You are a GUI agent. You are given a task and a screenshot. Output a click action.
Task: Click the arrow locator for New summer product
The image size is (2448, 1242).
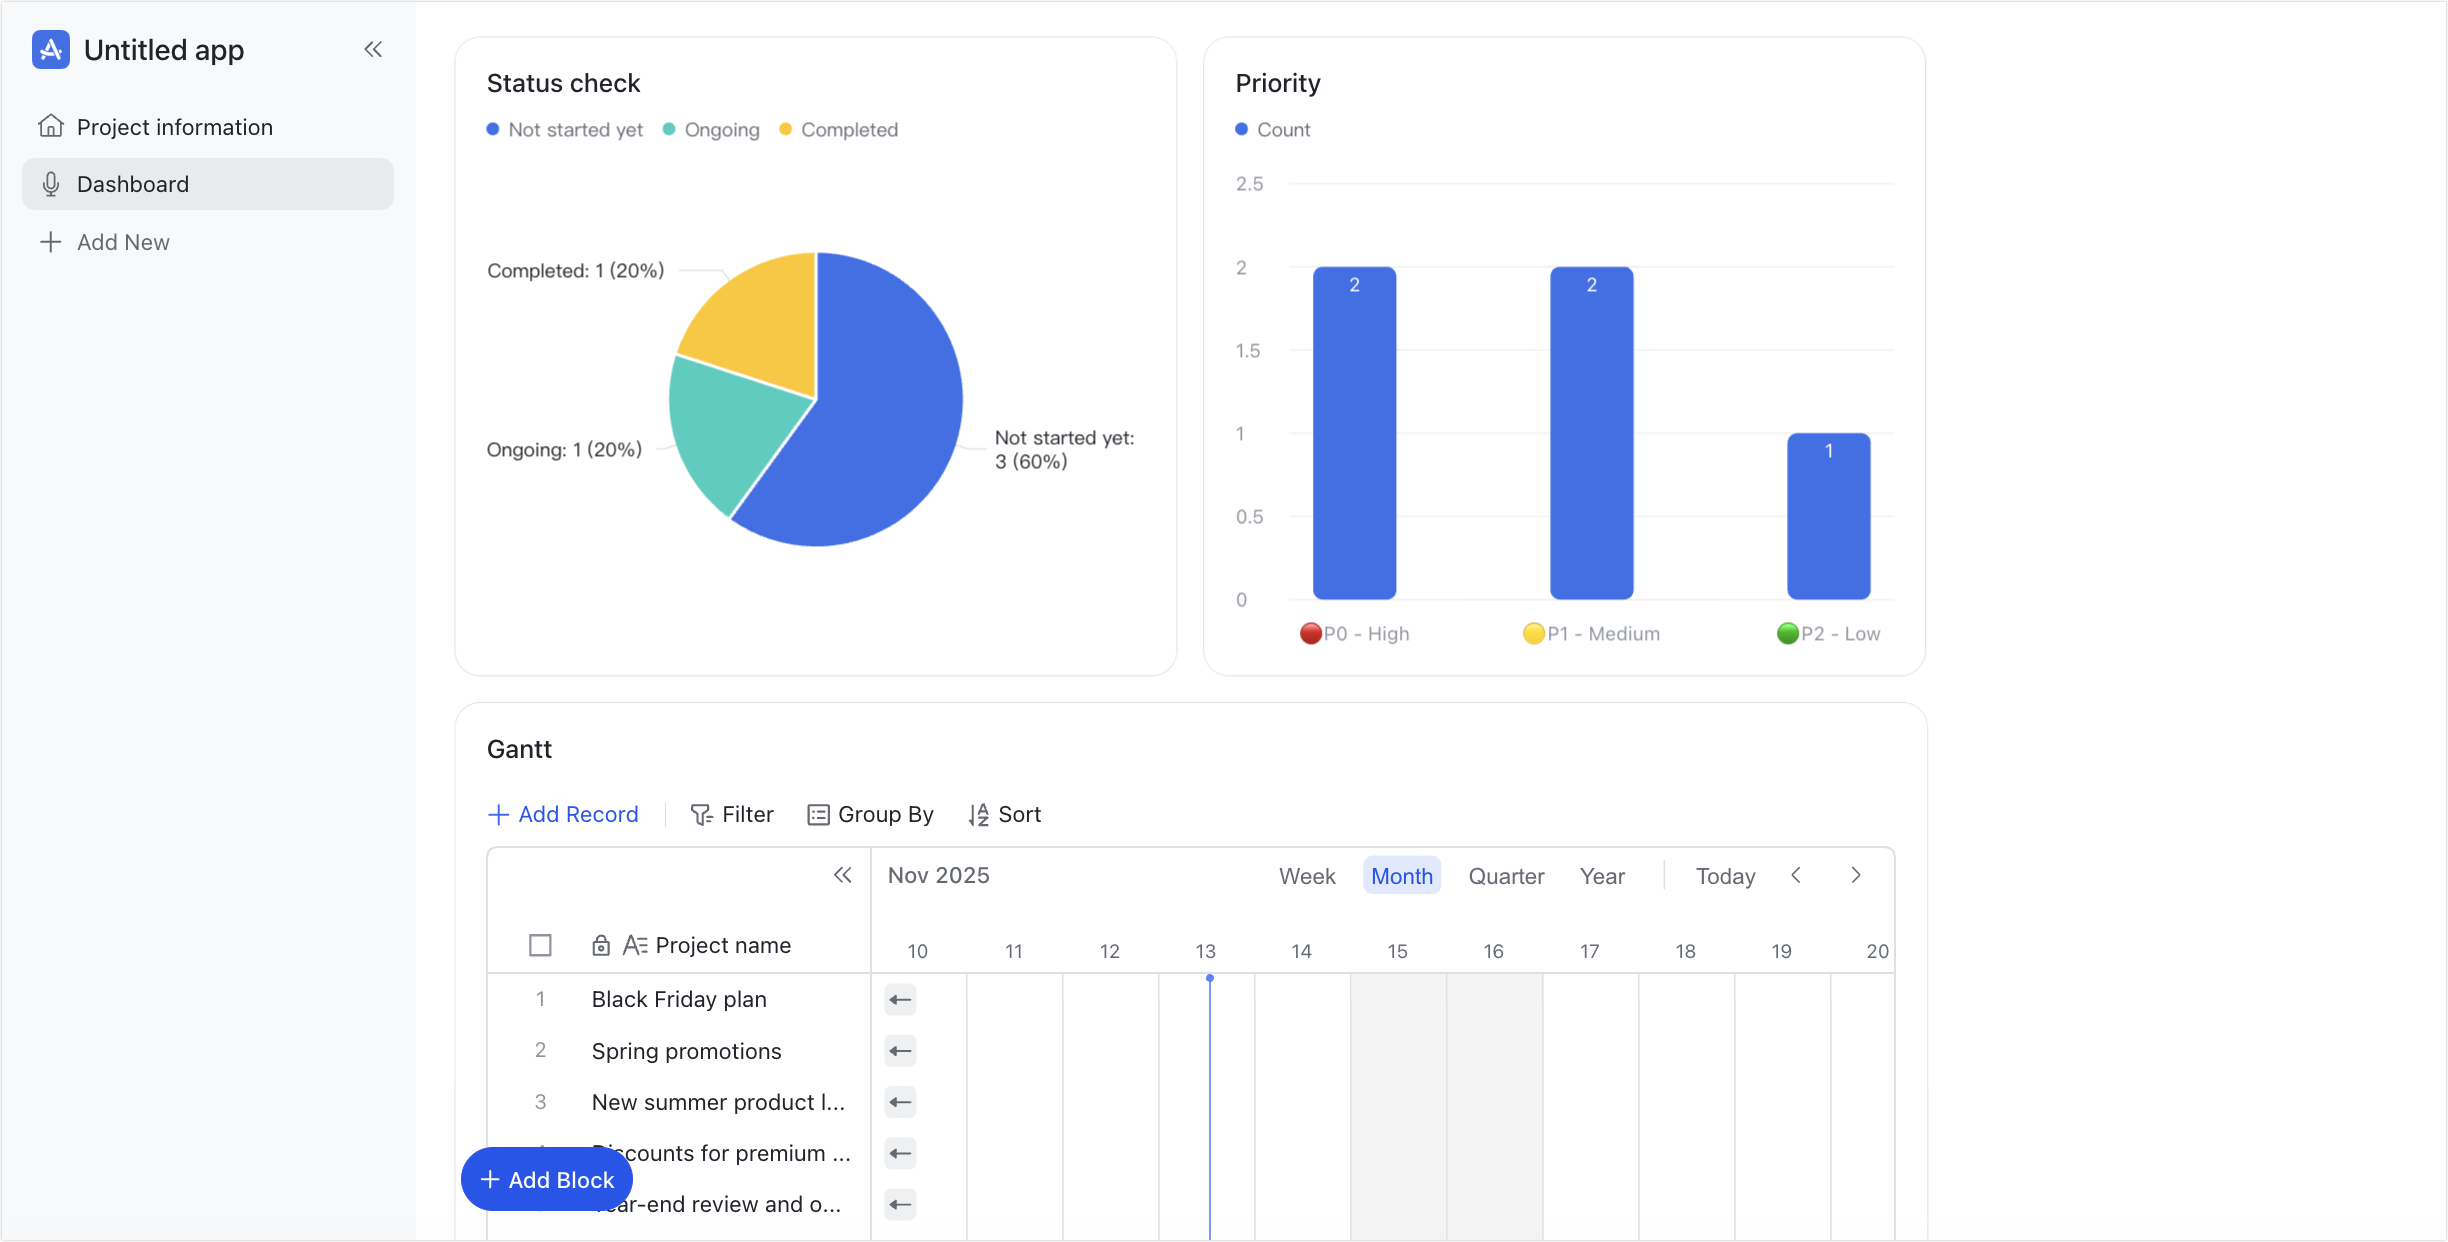coord(900,1102)
